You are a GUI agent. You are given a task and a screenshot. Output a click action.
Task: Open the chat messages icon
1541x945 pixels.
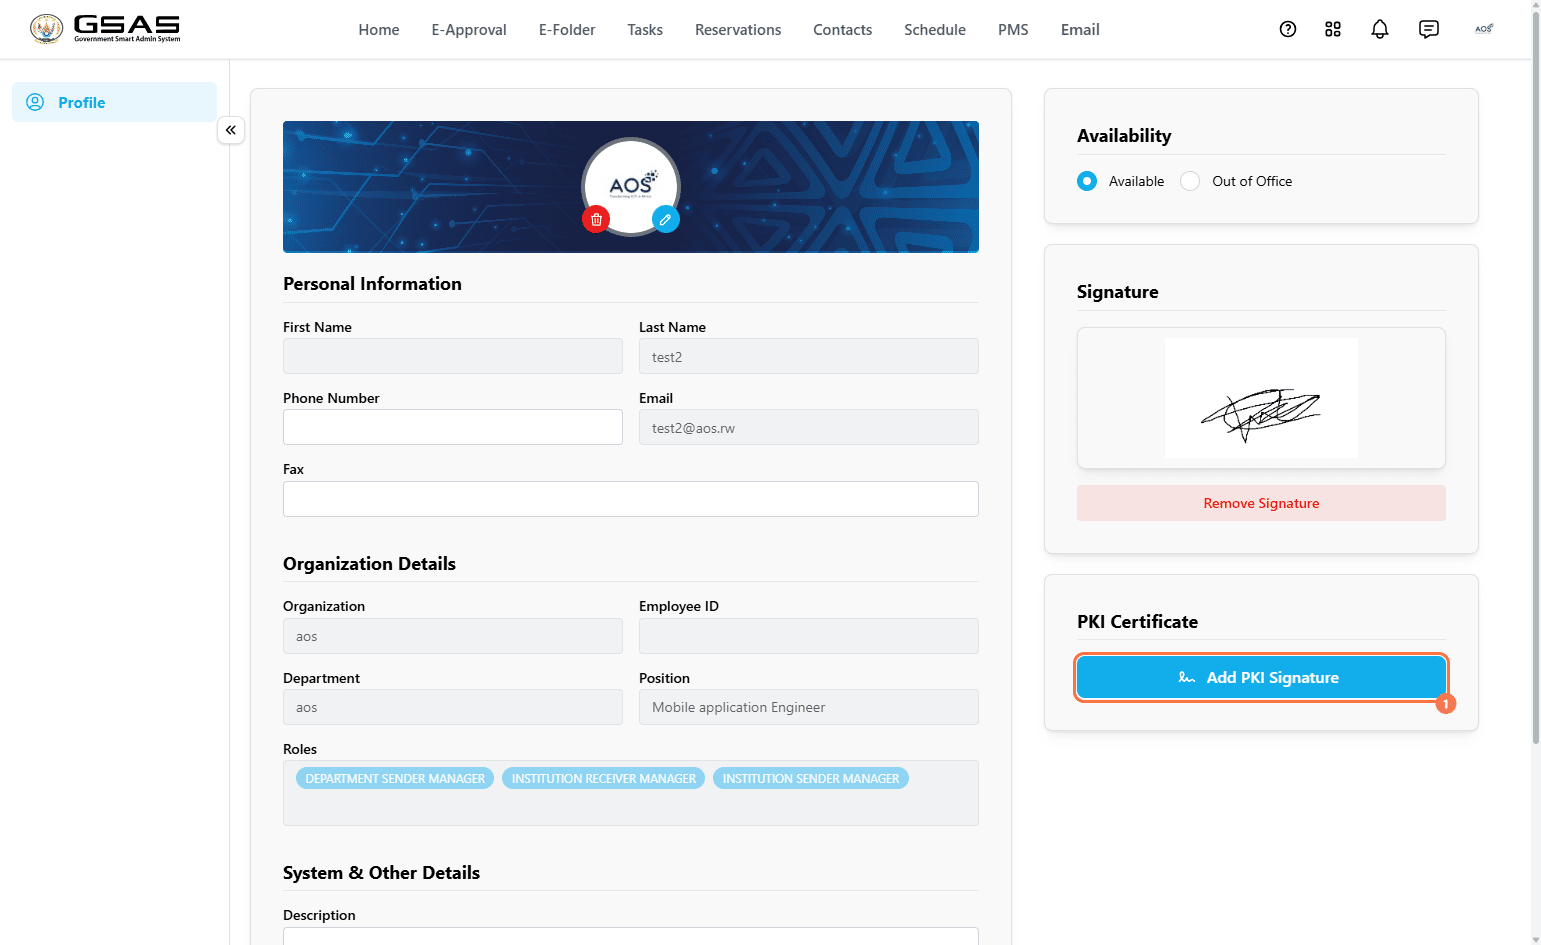[x=1429, y=29]
